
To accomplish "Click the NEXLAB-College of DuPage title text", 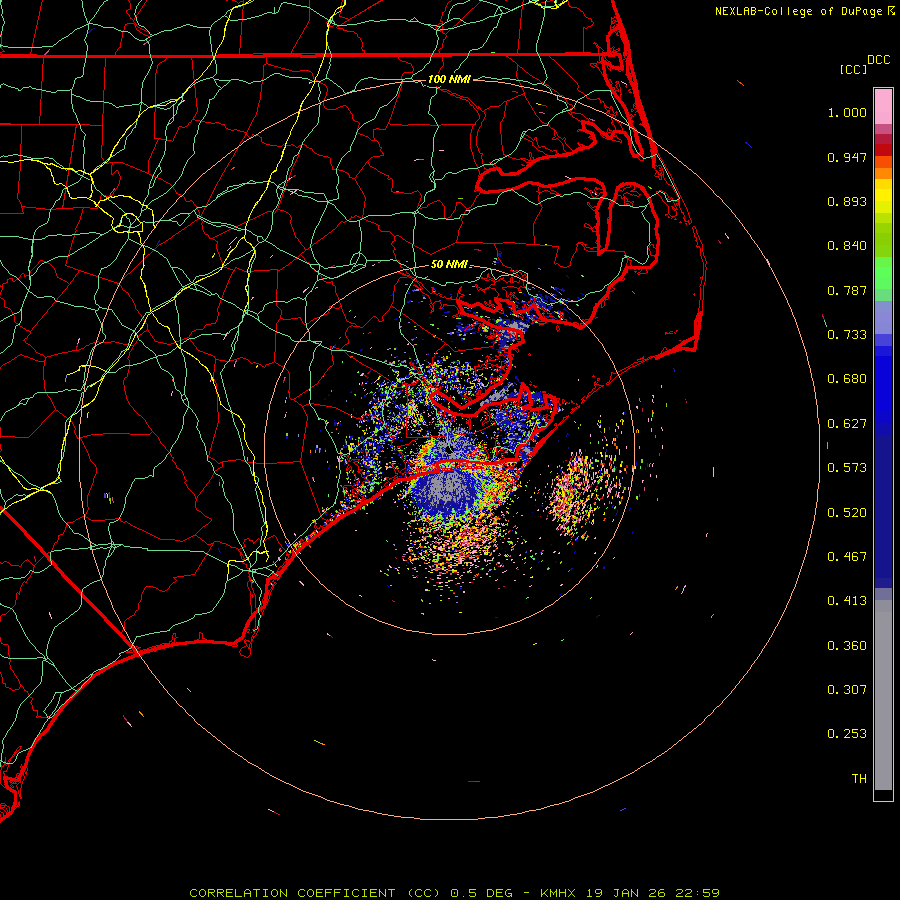I will point(798,11).
